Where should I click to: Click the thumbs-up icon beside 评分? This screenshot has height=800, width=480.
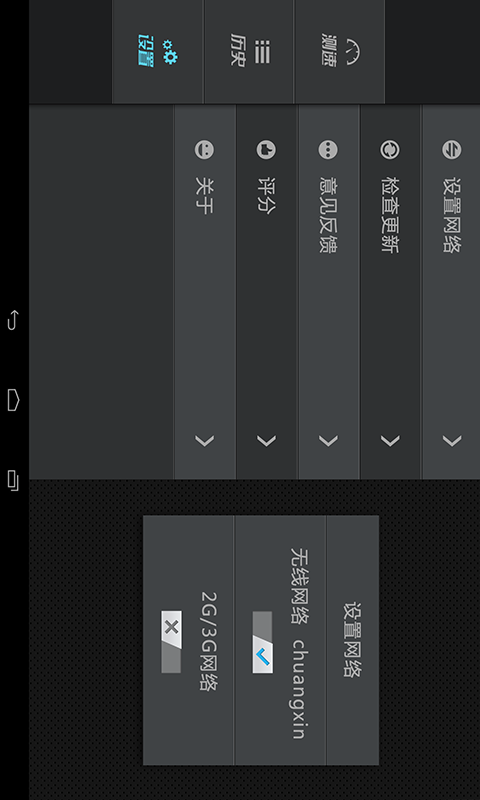[x=266, y=149]
